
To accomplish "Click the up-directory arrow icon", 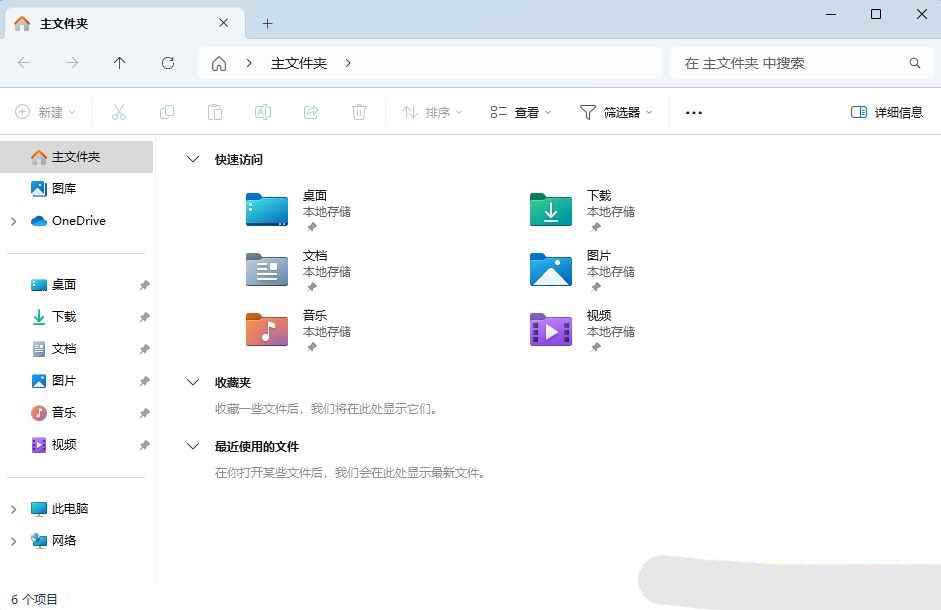I will point(120,63).
